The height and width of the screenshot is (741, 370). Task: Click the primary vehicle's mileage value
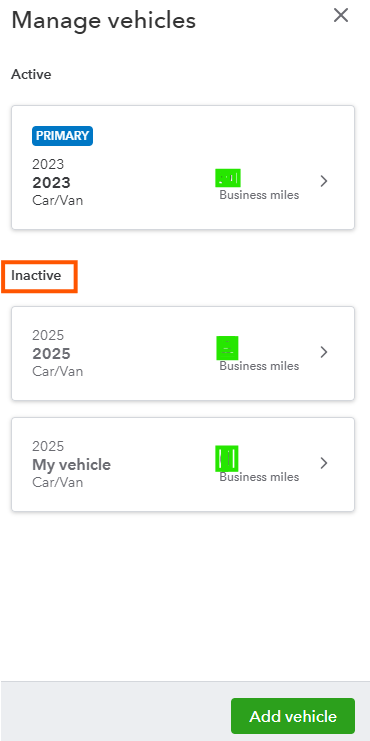tap(228, 178)
